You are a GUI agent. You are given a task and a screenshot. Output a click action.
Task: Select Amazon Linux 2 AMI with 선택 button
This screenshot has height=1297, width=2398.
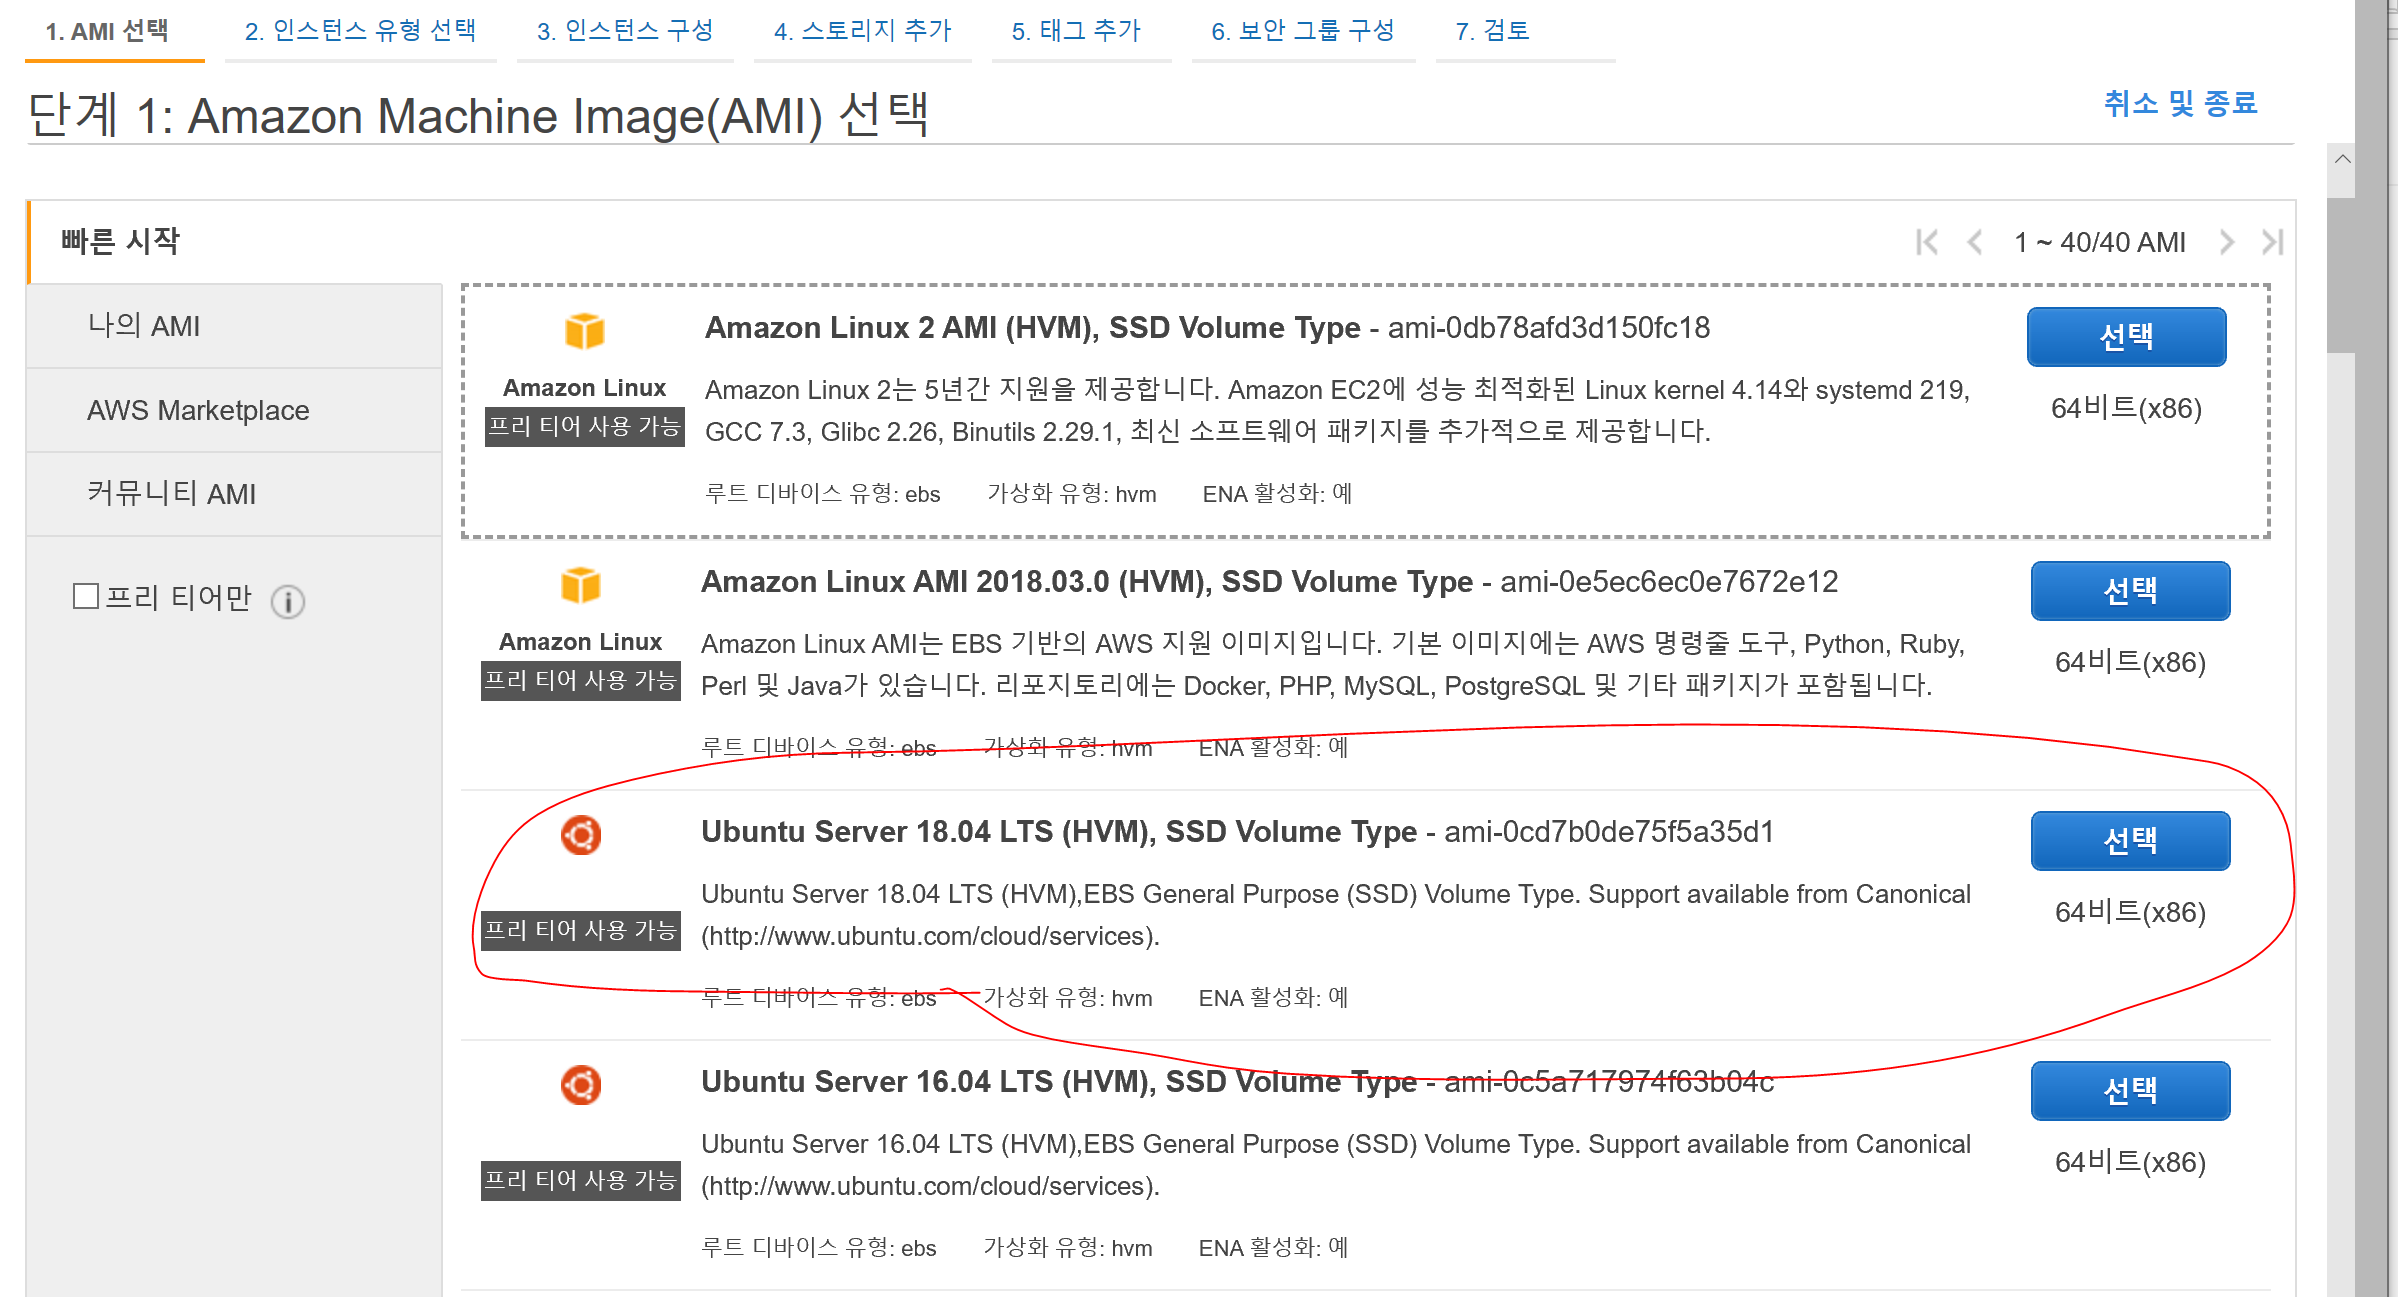pos(2126,336)
